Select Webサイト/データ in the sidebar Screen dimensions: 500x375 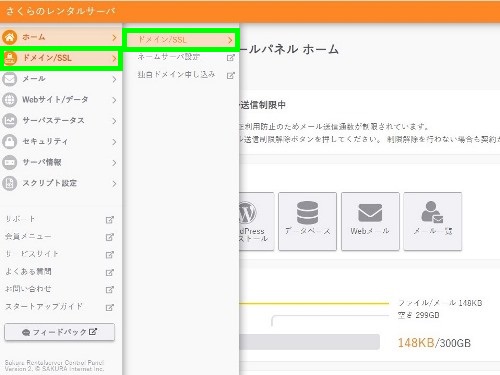(x=61, y=100)
